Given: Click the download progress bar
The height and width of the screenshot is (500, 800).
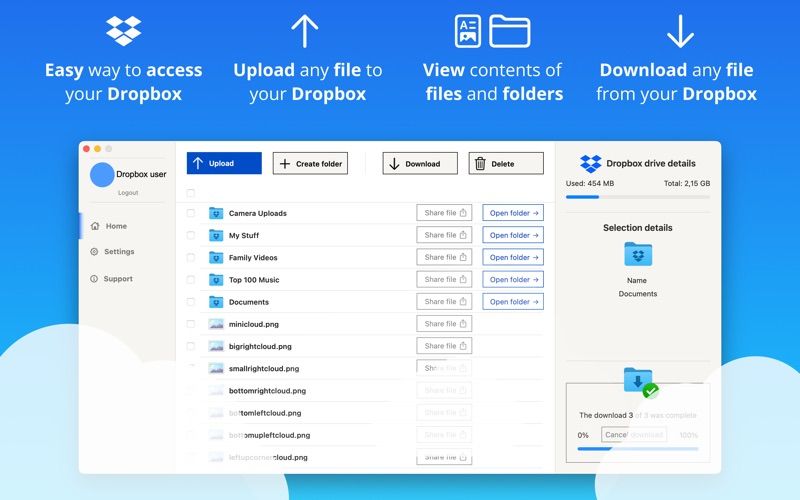Looking at the screenshot, I should click(638, 449).
